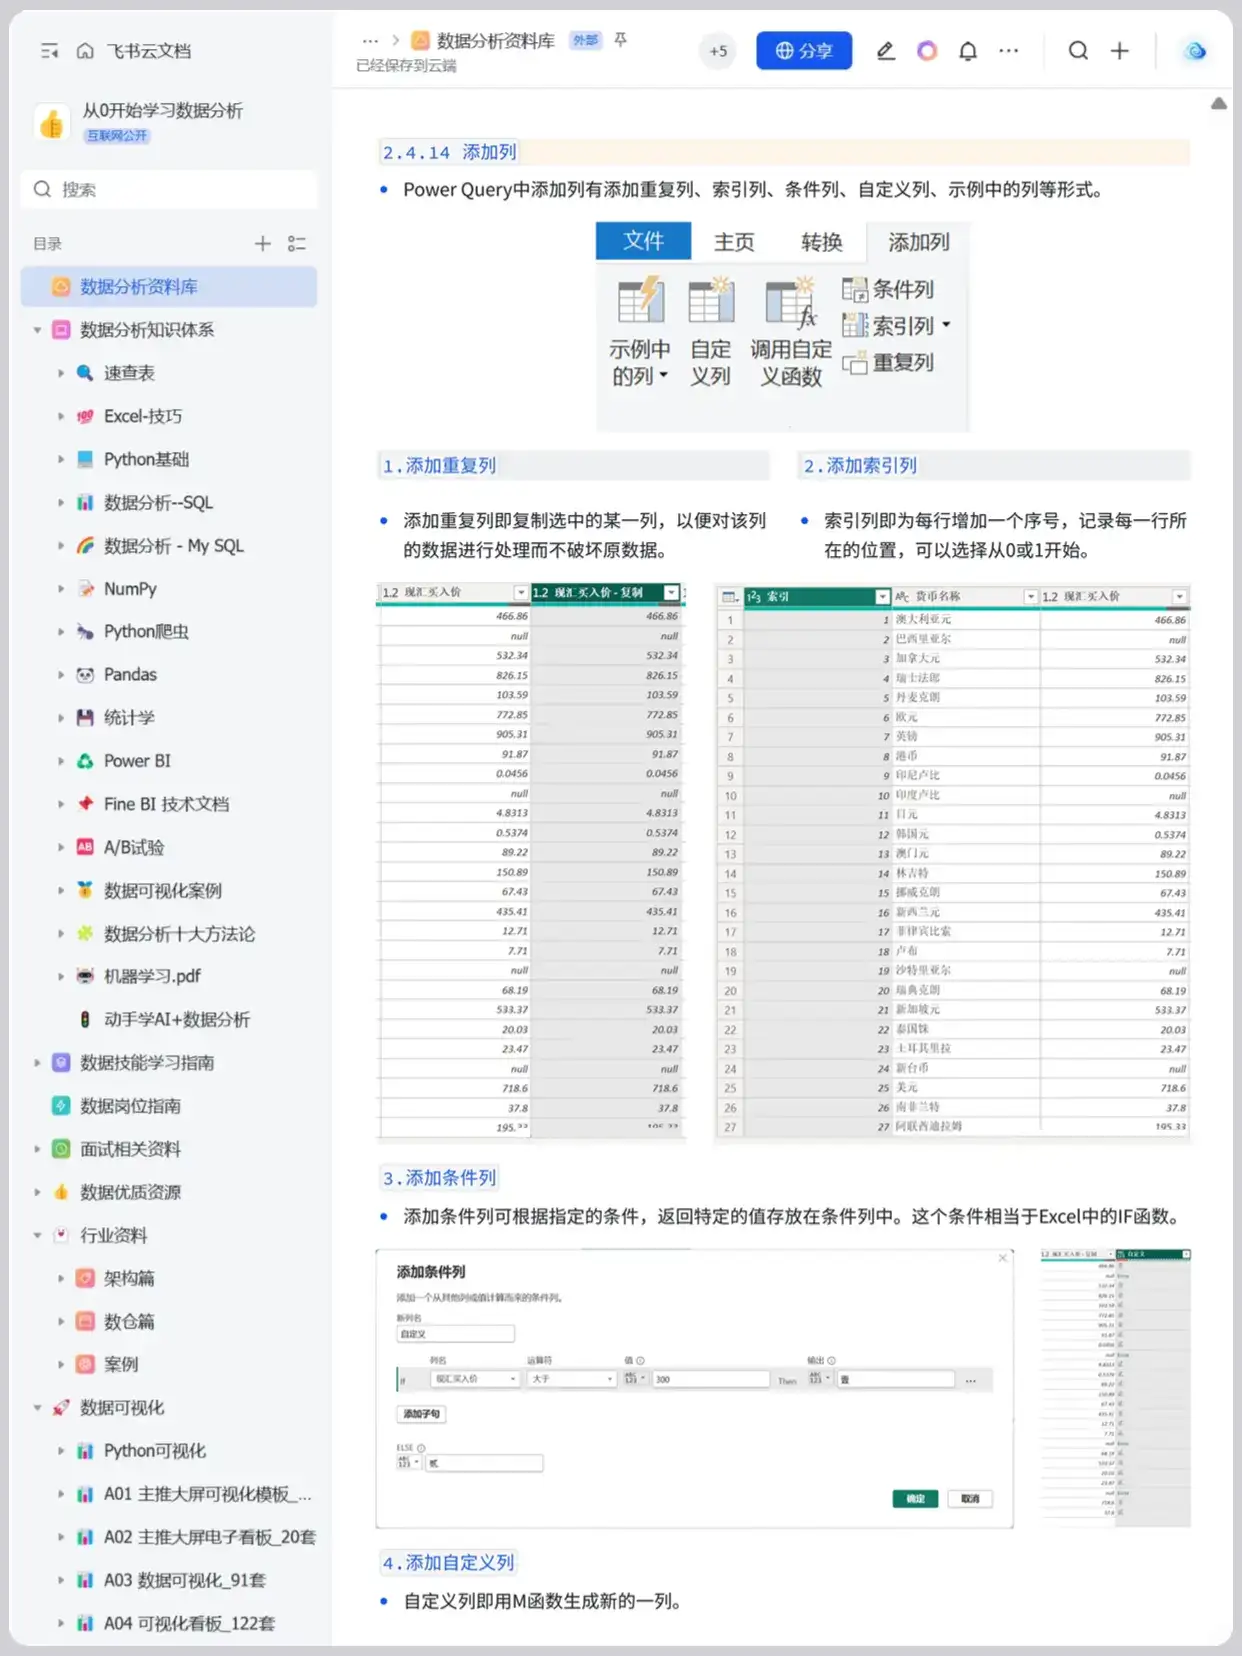
Task: Expand the 数据分析--SQL node
Action: 60,502
